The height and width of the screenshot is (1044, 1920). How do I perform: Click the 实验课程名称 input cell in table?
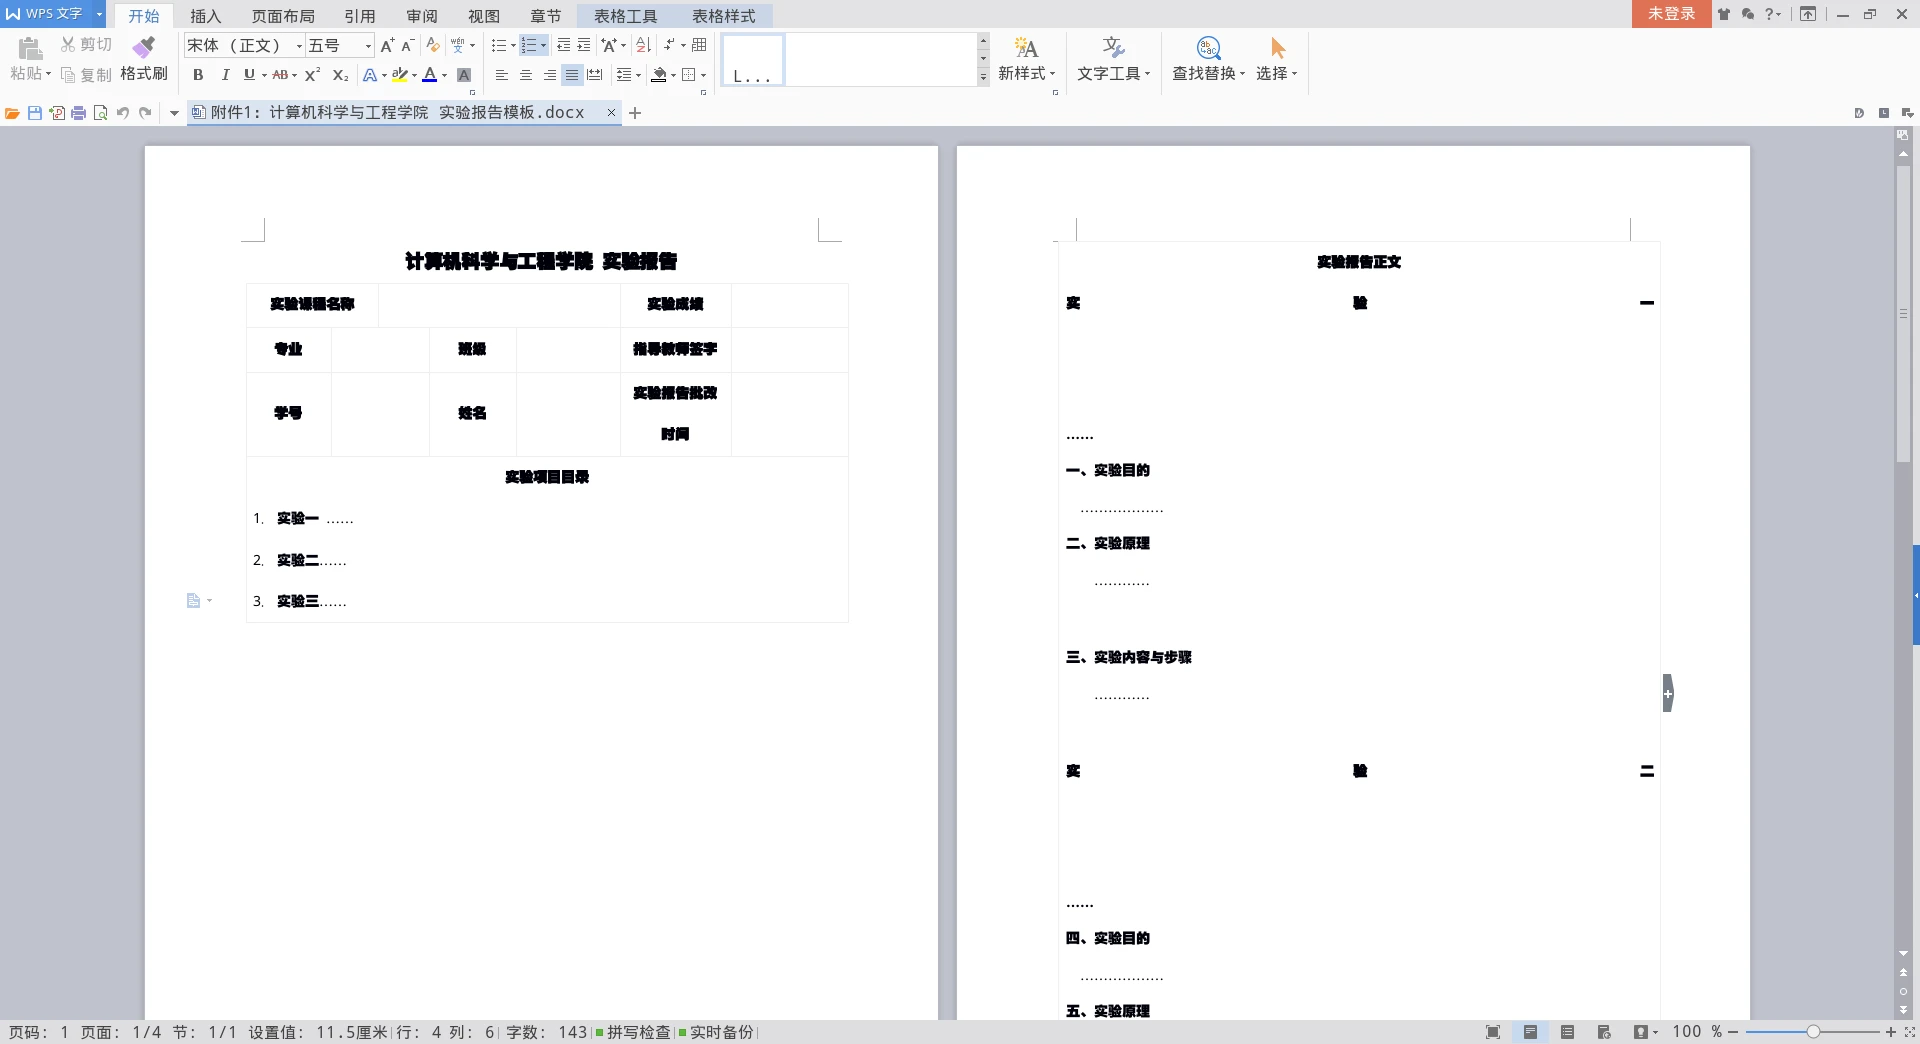[499, 305]
